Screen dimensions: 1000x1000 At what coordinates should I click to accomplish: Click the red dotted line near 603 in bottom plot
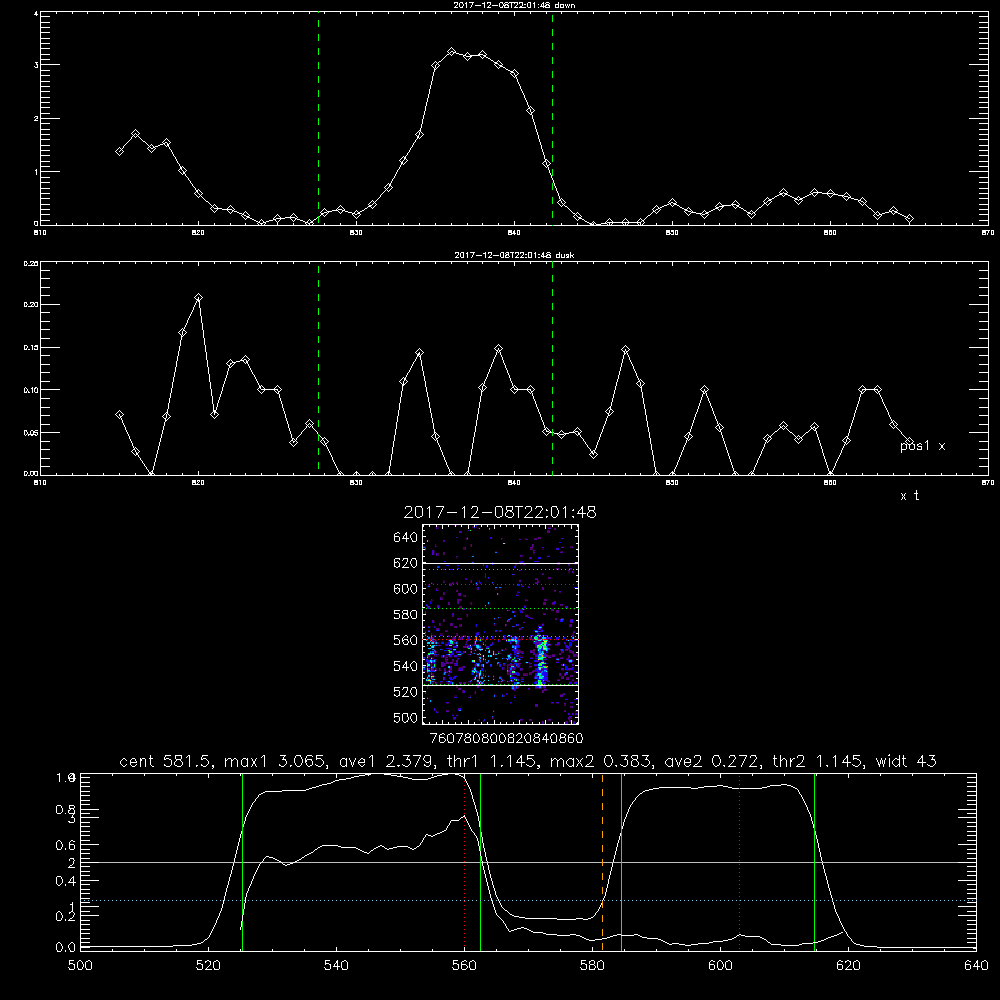coord(739,861)
